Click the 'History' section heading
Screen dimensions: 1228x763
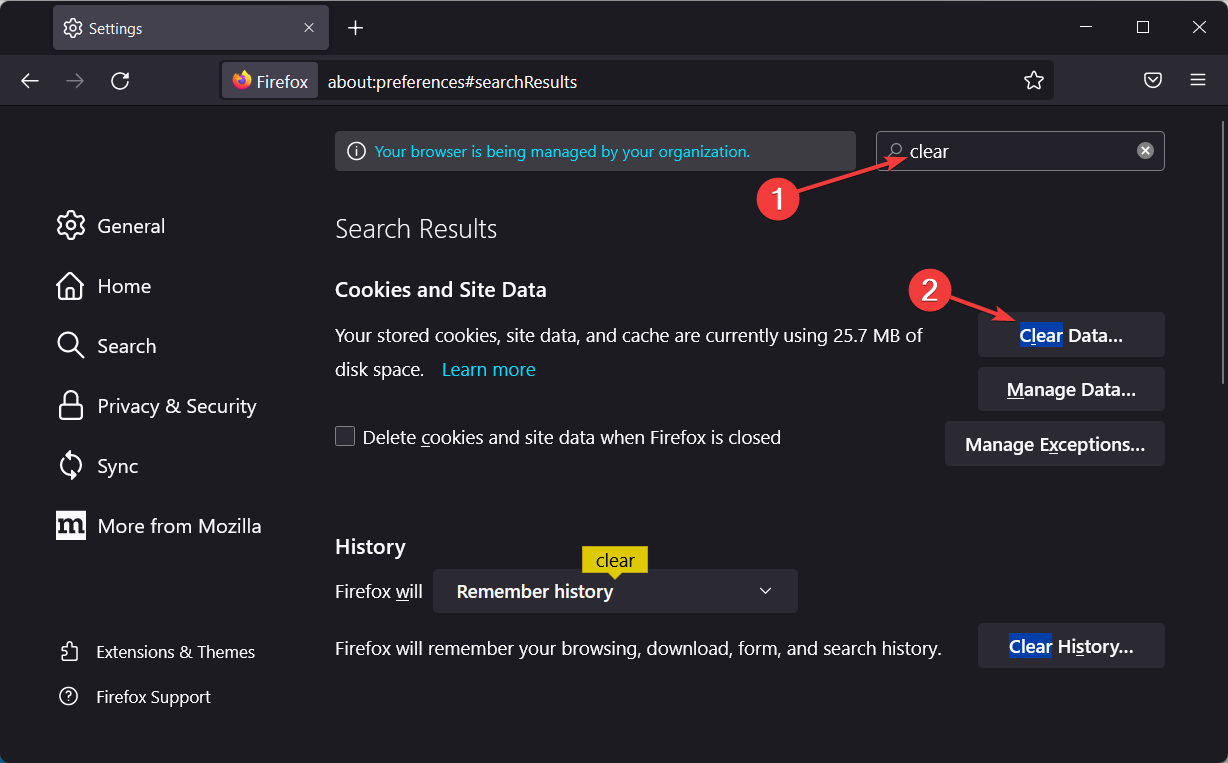(370, 547)
